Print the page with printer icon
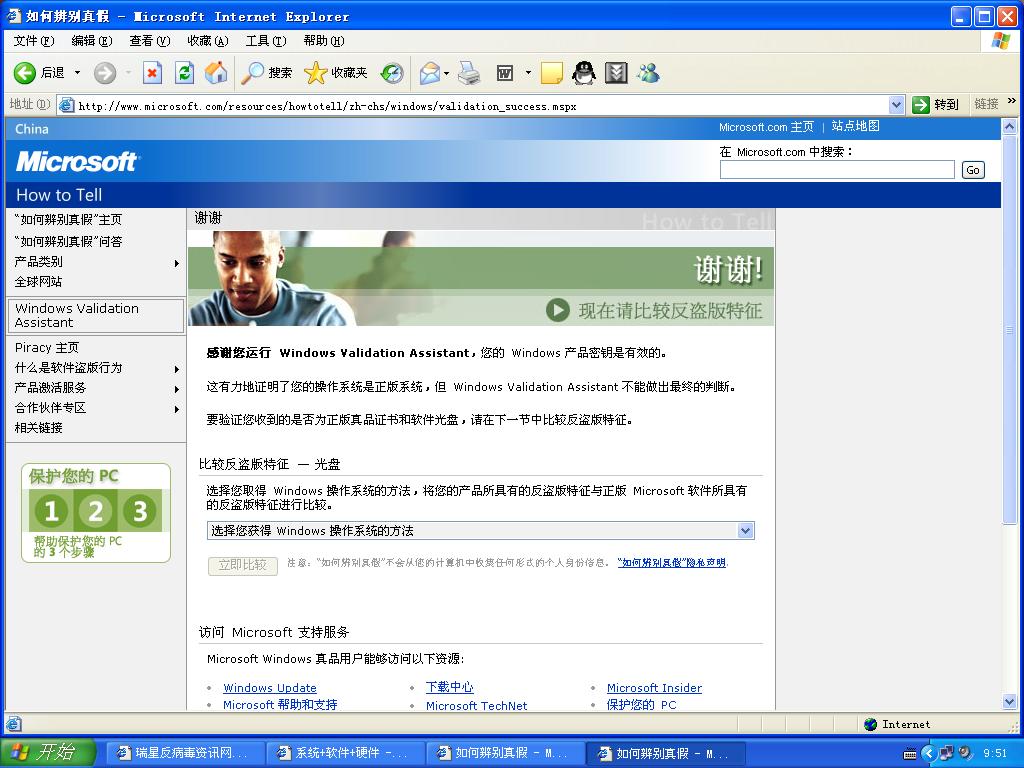 click(x=470, y=72)
